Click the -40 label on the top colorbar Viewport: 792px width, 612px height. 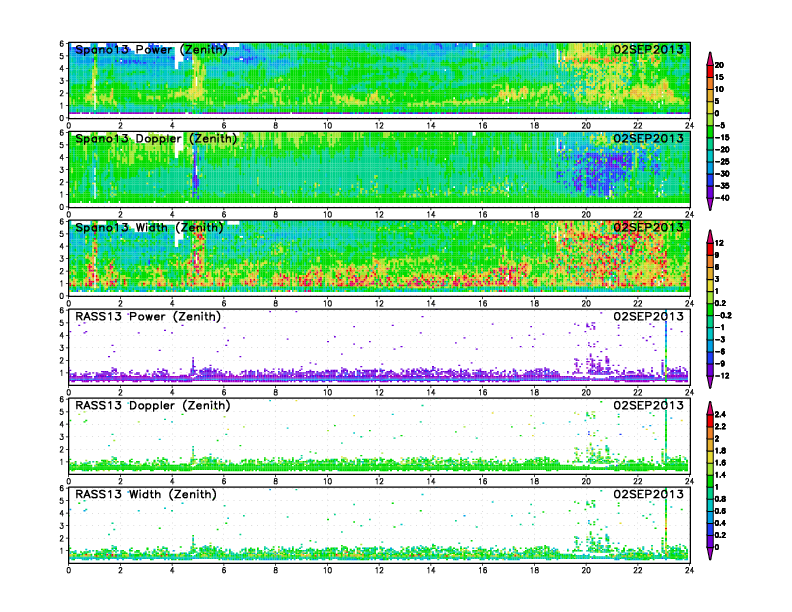pos(722,198)
